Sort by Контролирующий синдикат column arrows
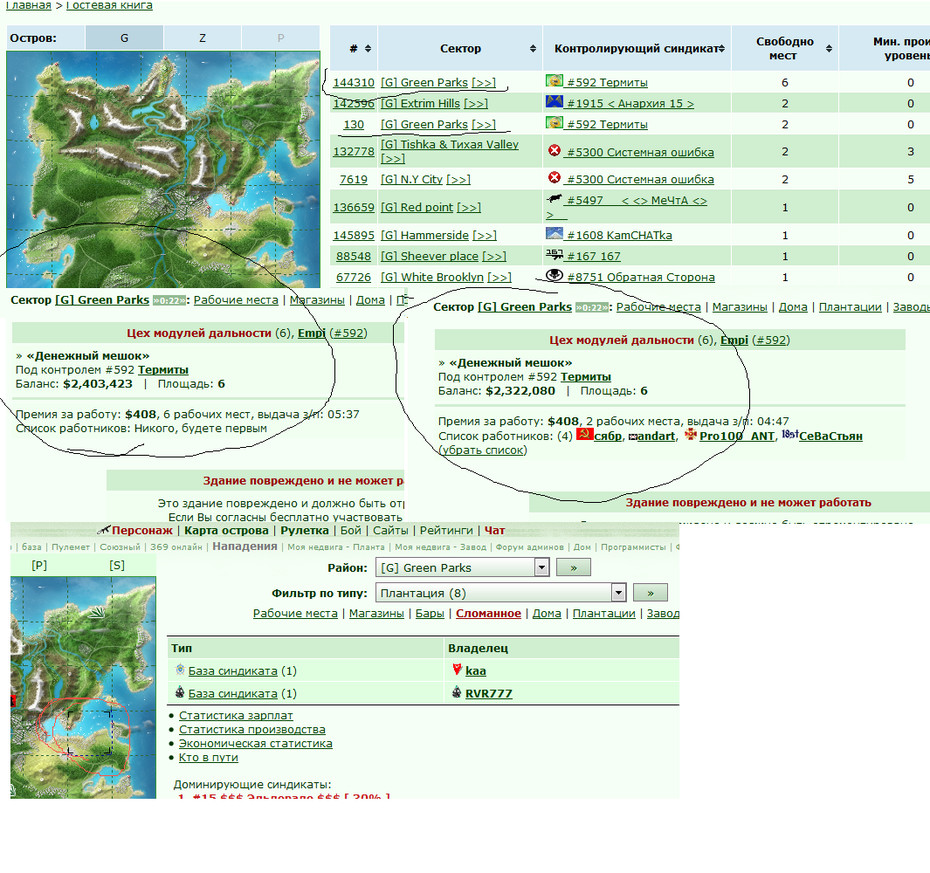 coord(721,49)
